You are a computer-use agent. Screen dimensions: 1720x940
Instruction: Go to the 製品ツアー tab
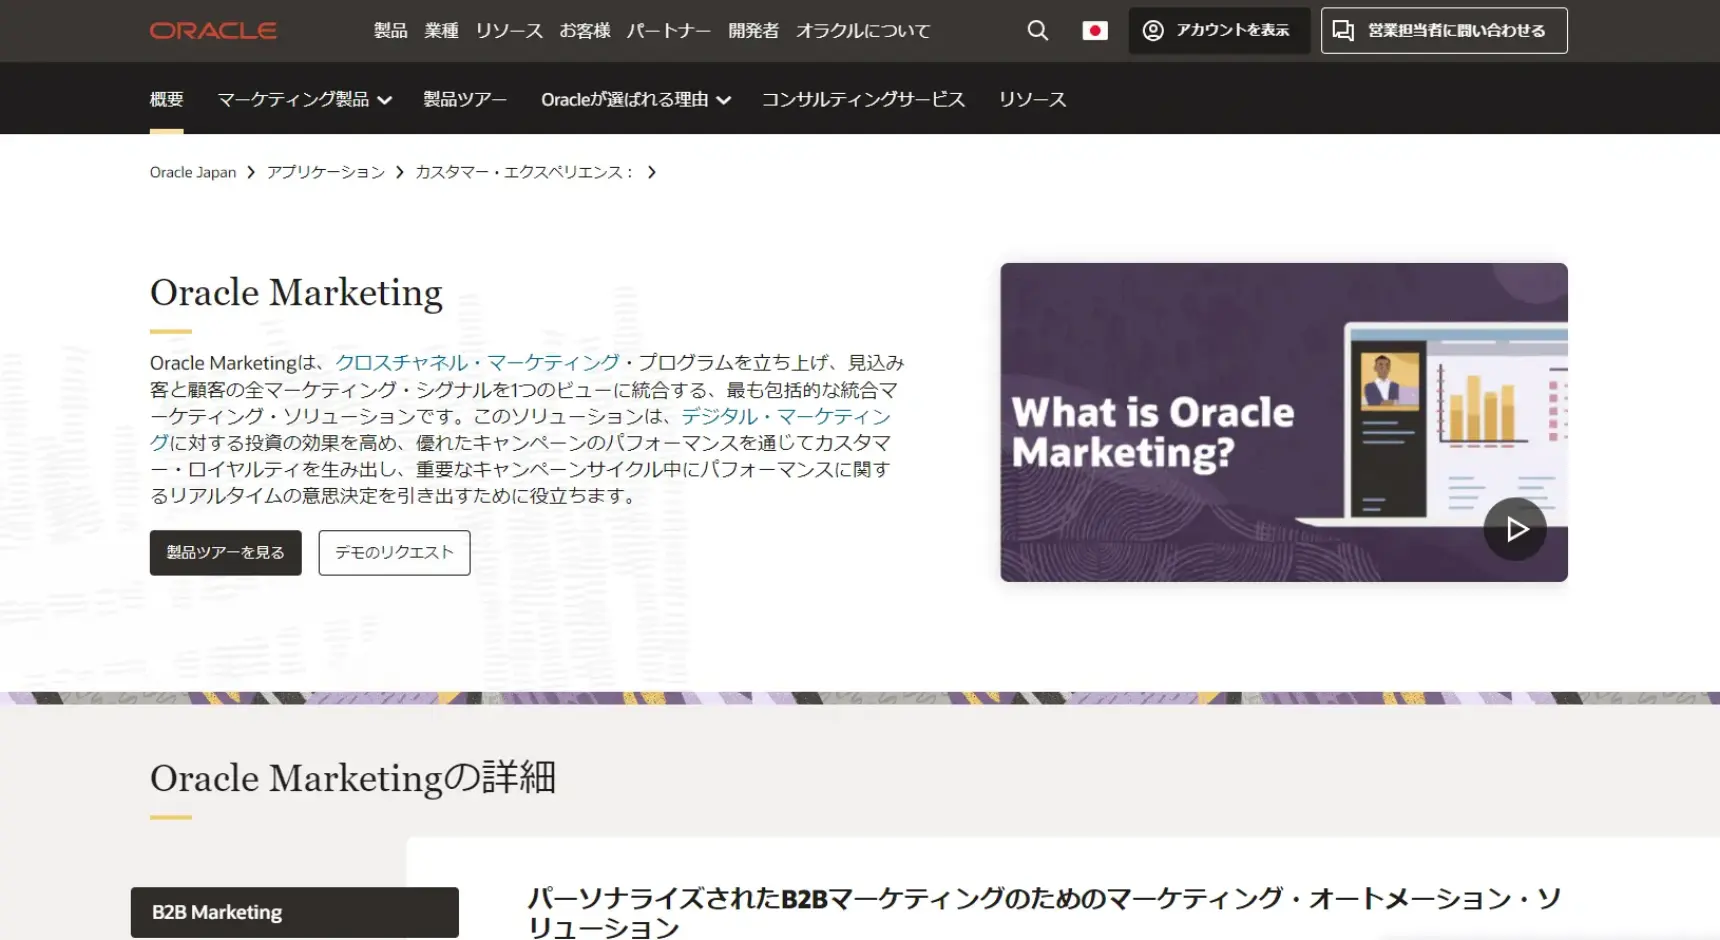(465, 99)
